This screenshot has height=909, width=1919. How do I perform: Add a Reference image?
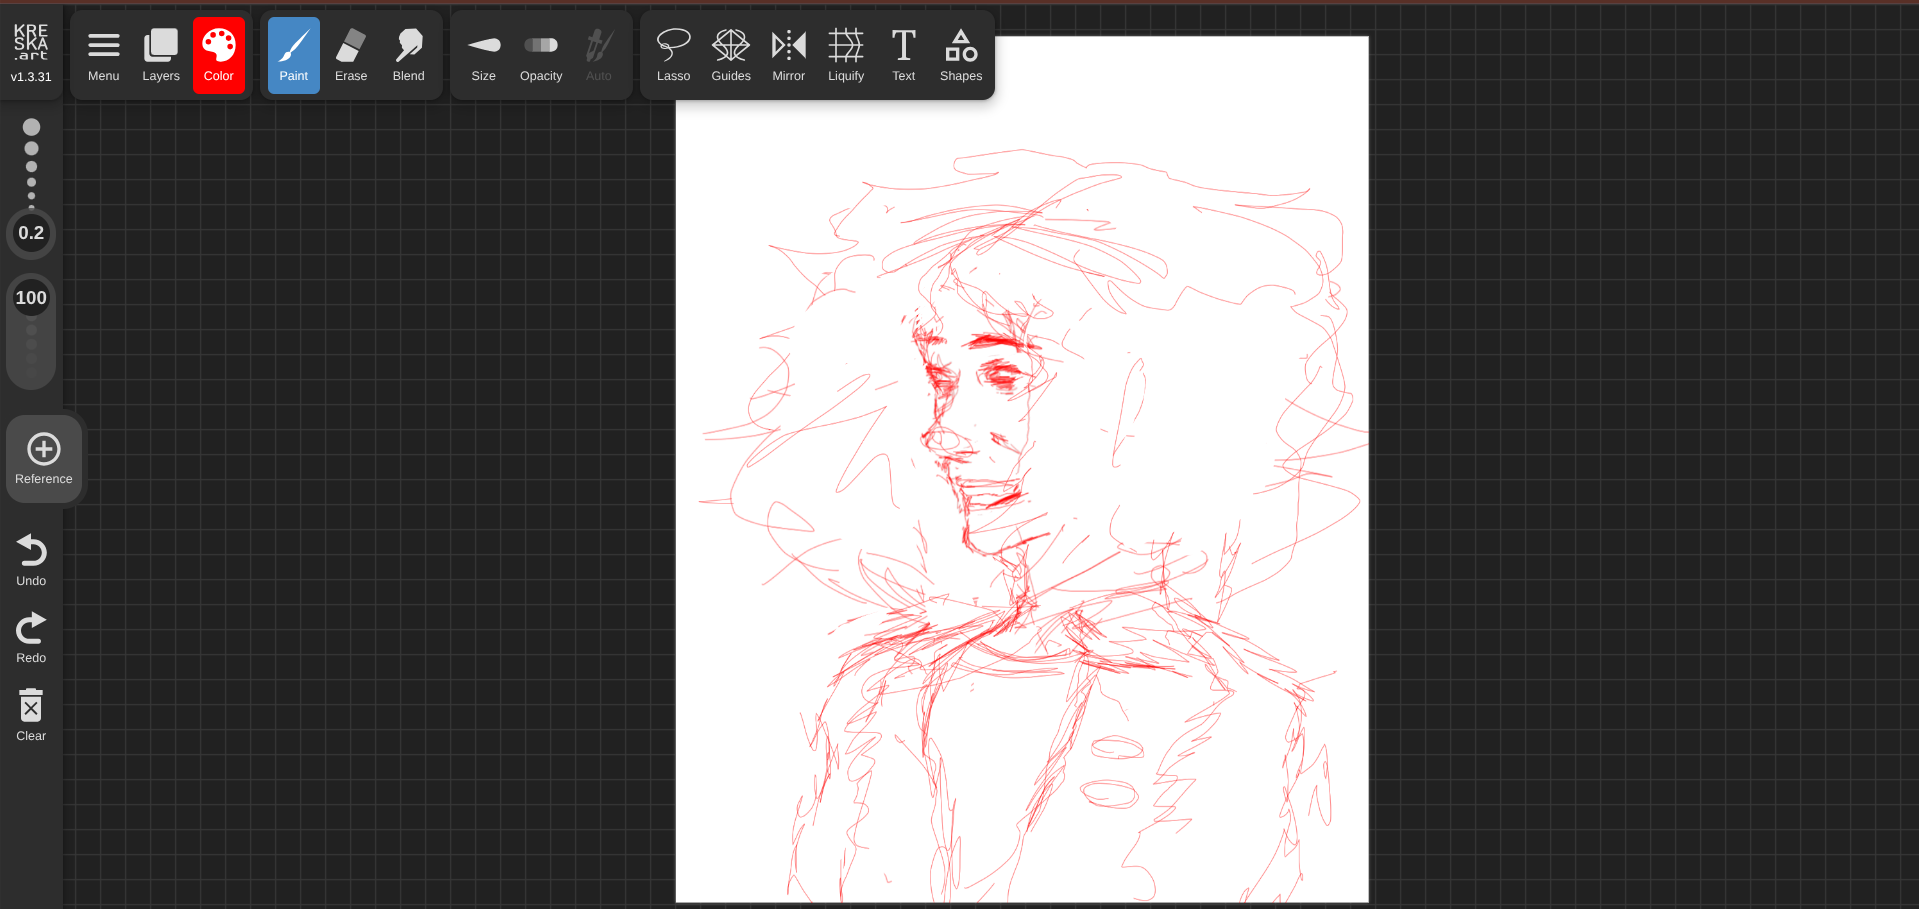coord(44,459)
